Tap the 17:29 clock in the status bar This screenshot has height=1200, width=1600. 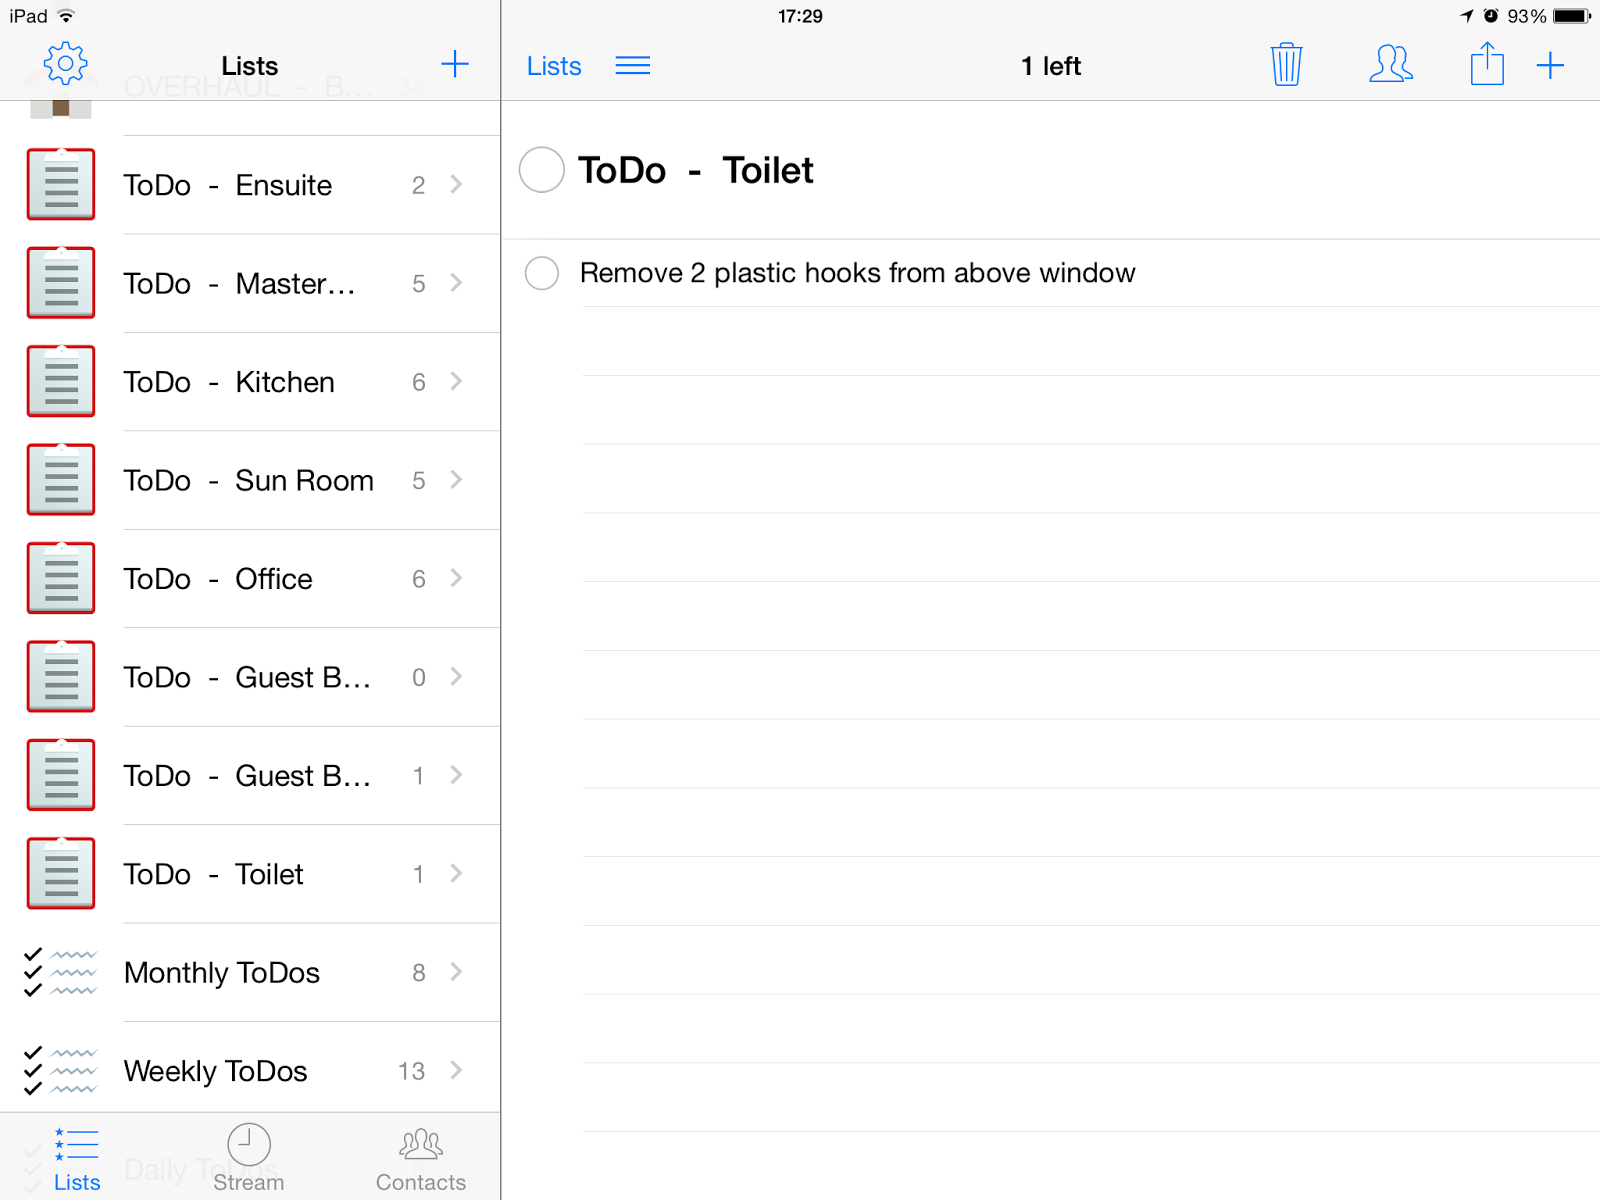pyautogui.click(x=800, y=16)
